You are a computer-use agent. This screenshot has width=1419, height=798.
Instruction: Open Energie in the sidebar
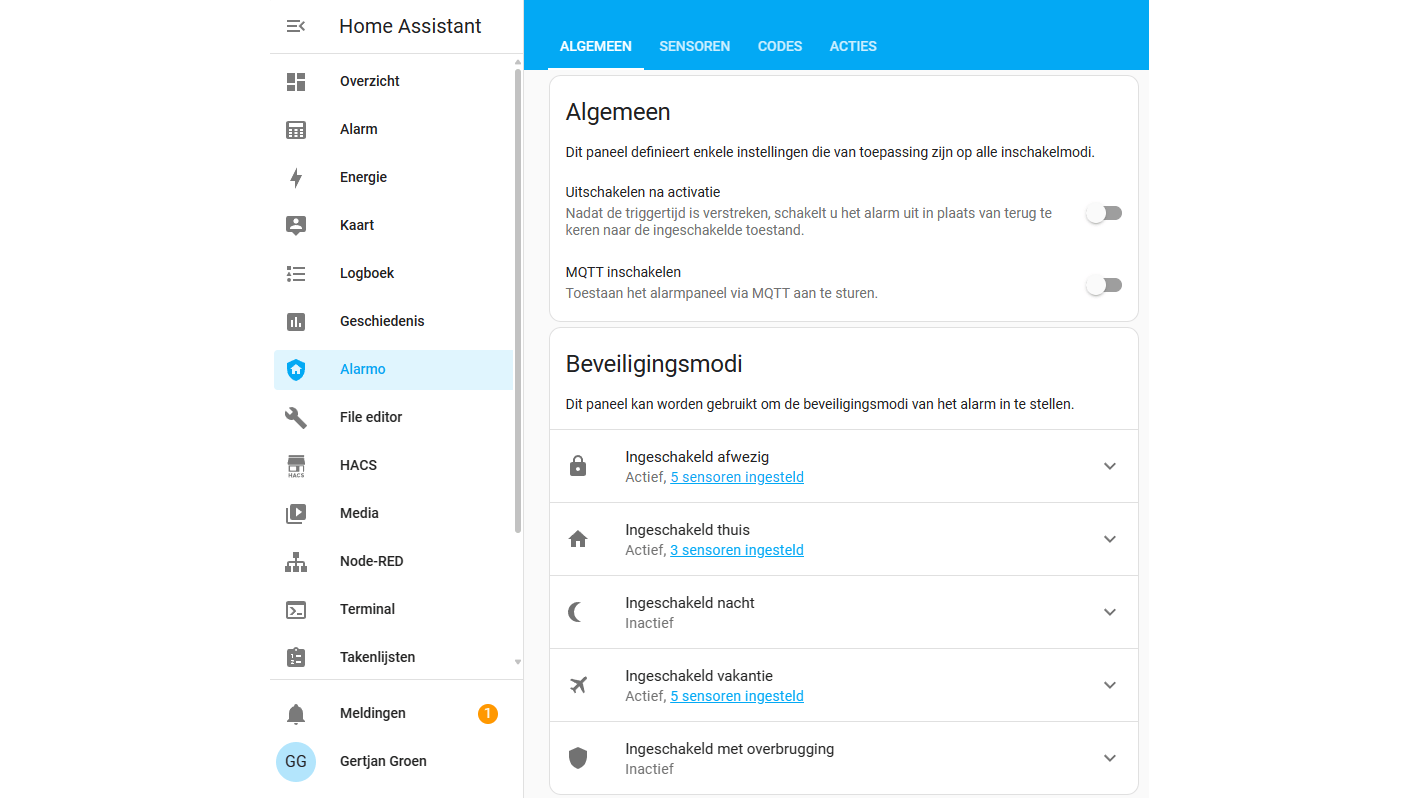[x=393, y=177]
